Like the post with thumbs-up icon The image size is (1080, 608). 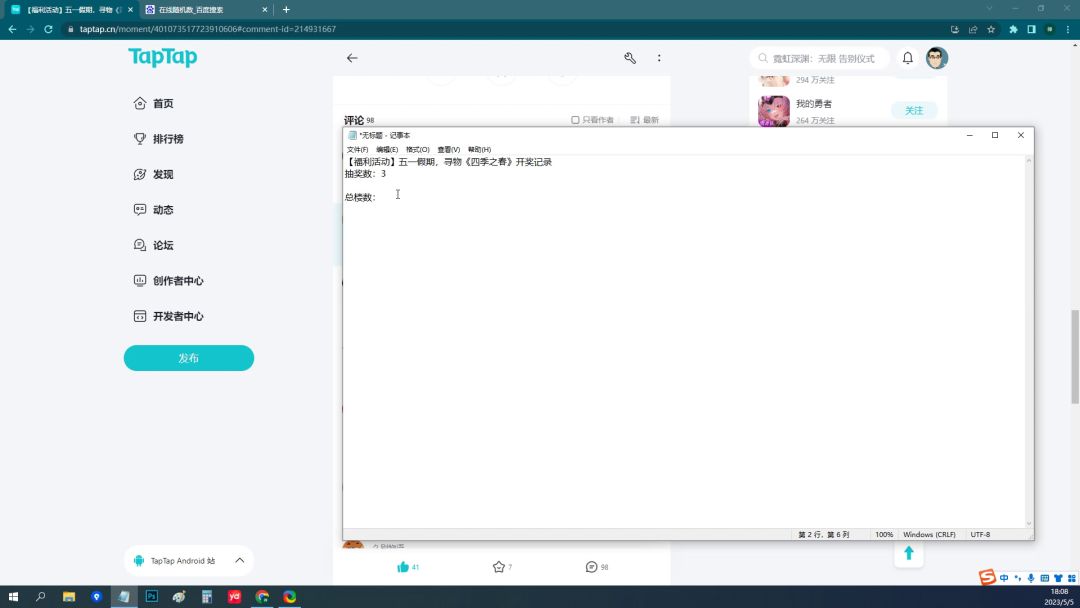tap(403, 567)
